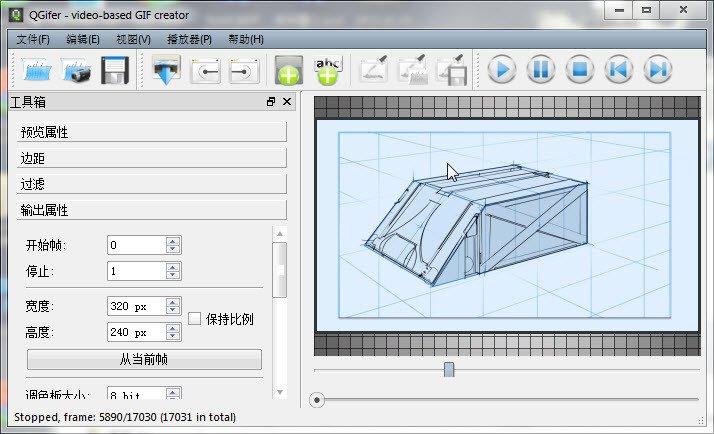Click the save floppy disk icon
The width and height of the screenshot is (714, 434).
(114, 70)
